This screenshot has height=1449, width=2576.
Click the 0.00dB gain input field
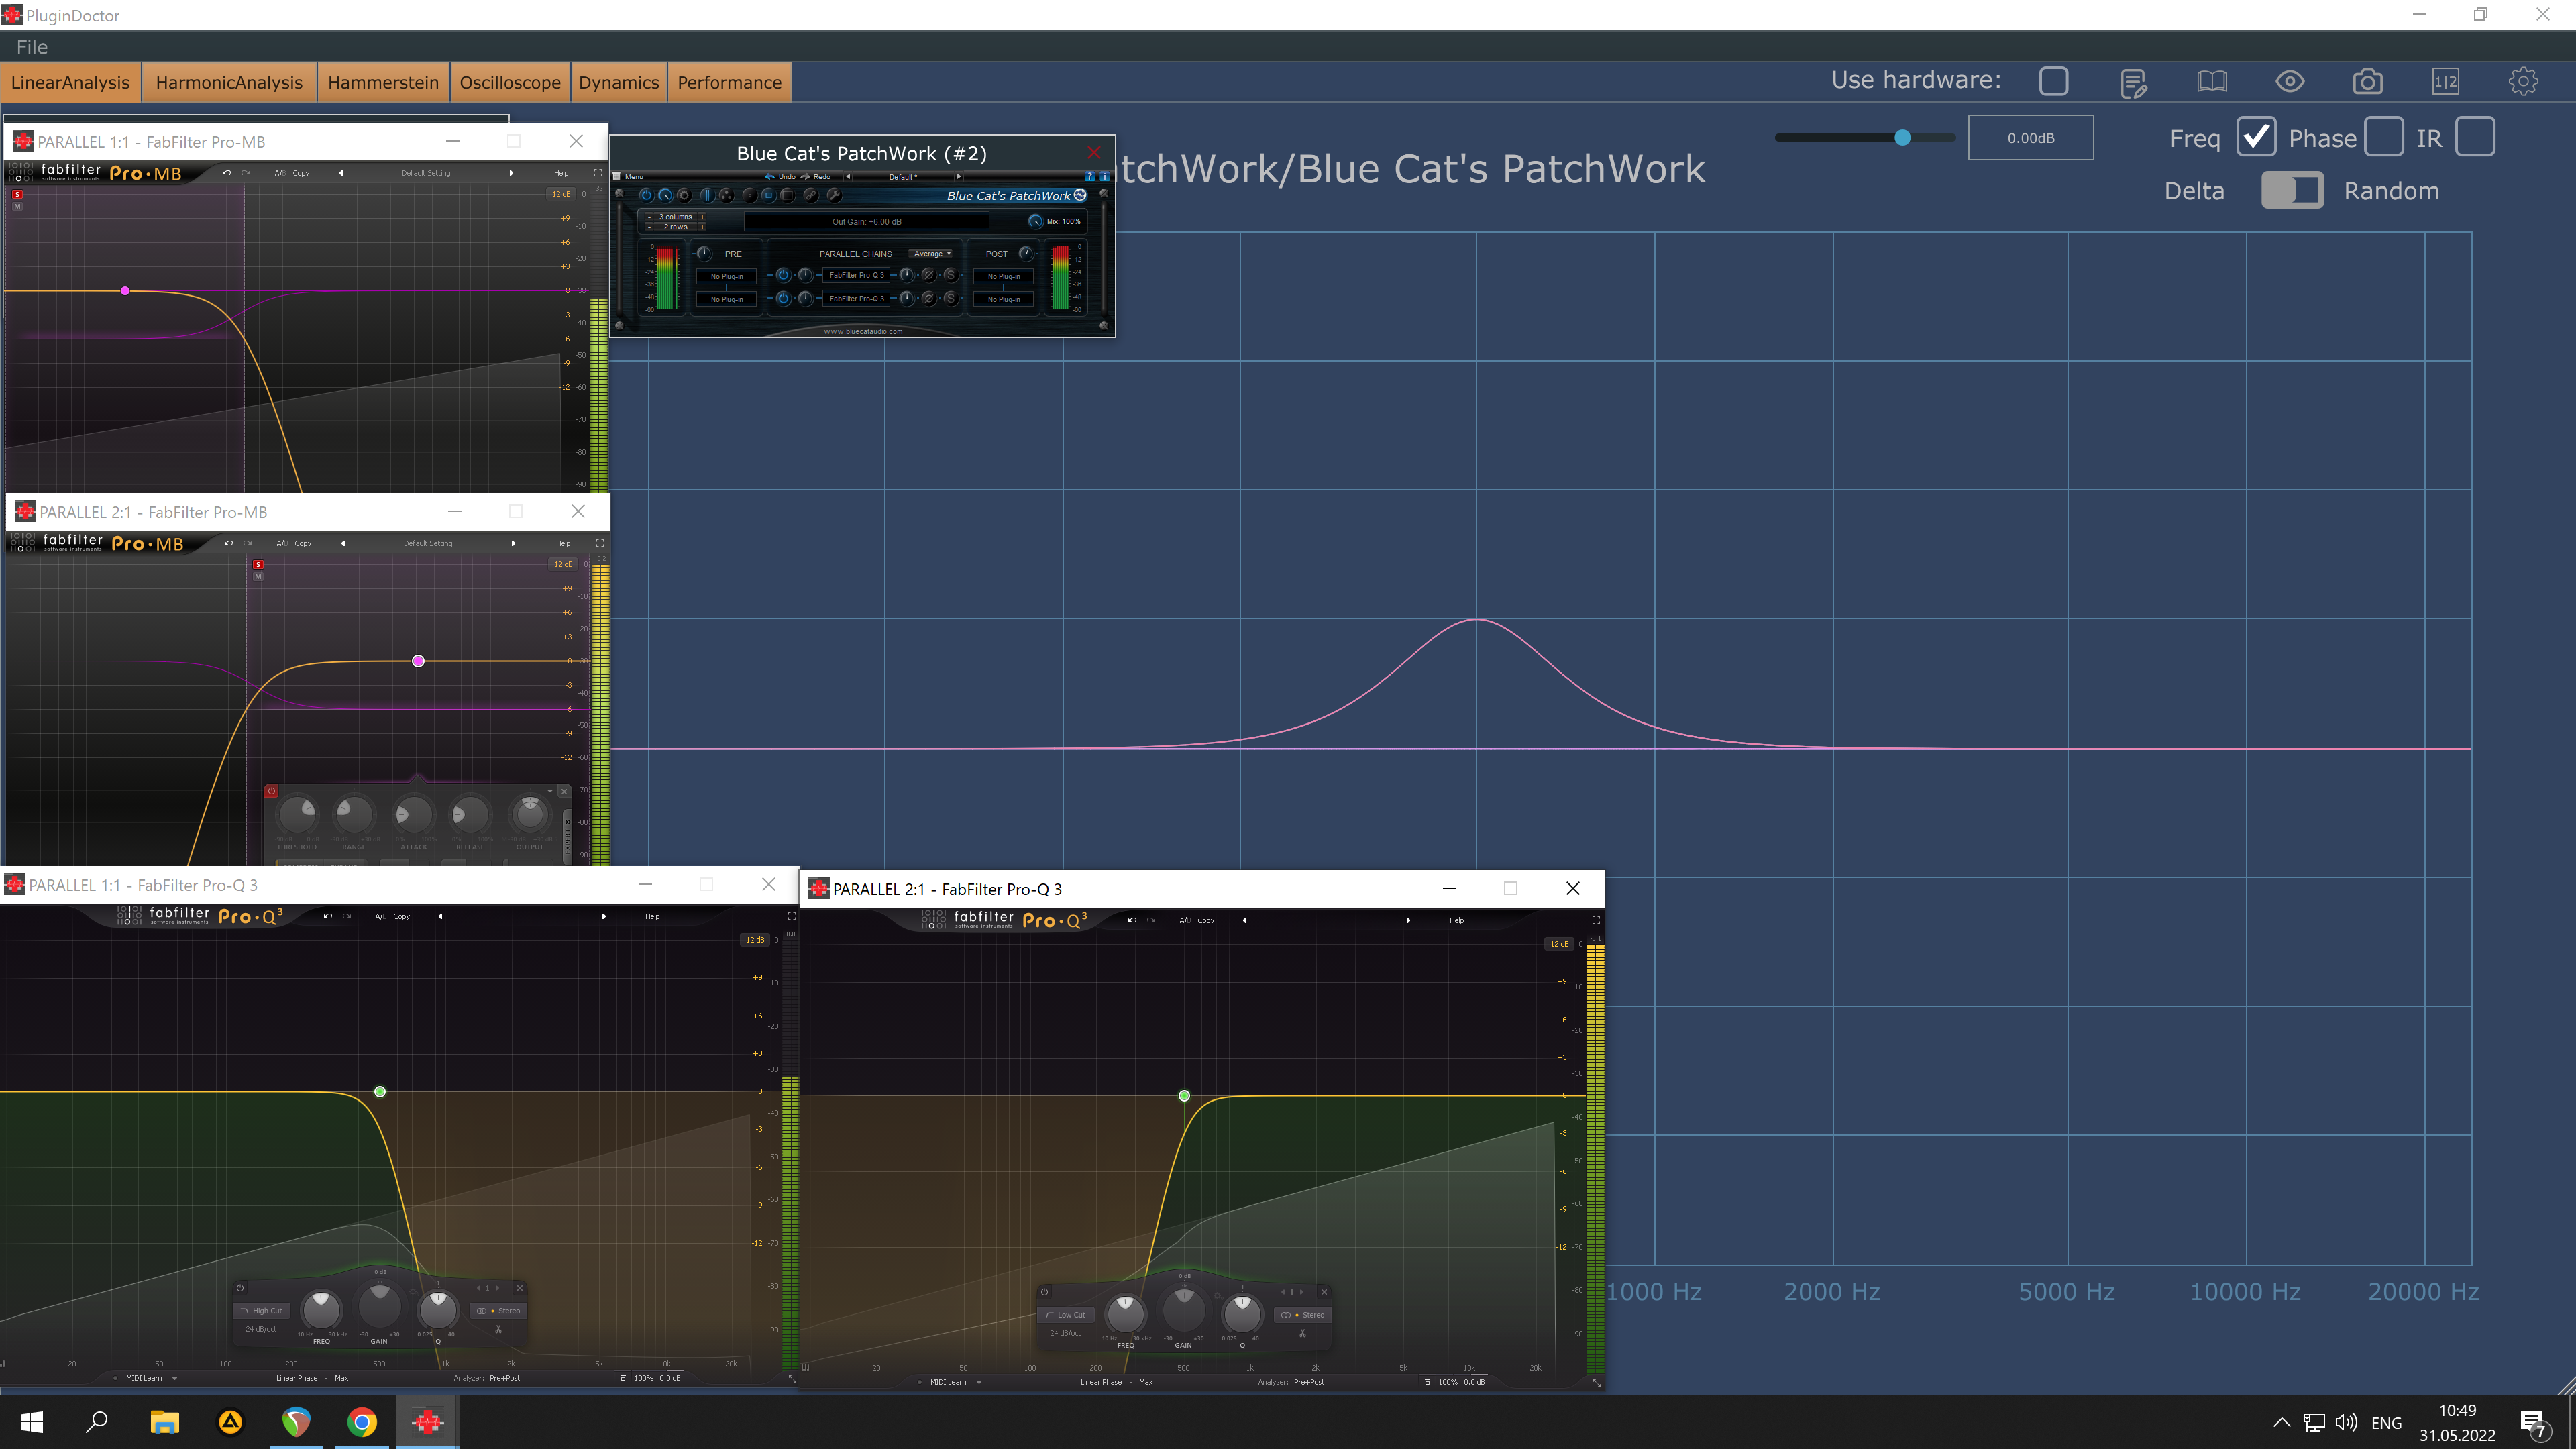click(2031, 138)
